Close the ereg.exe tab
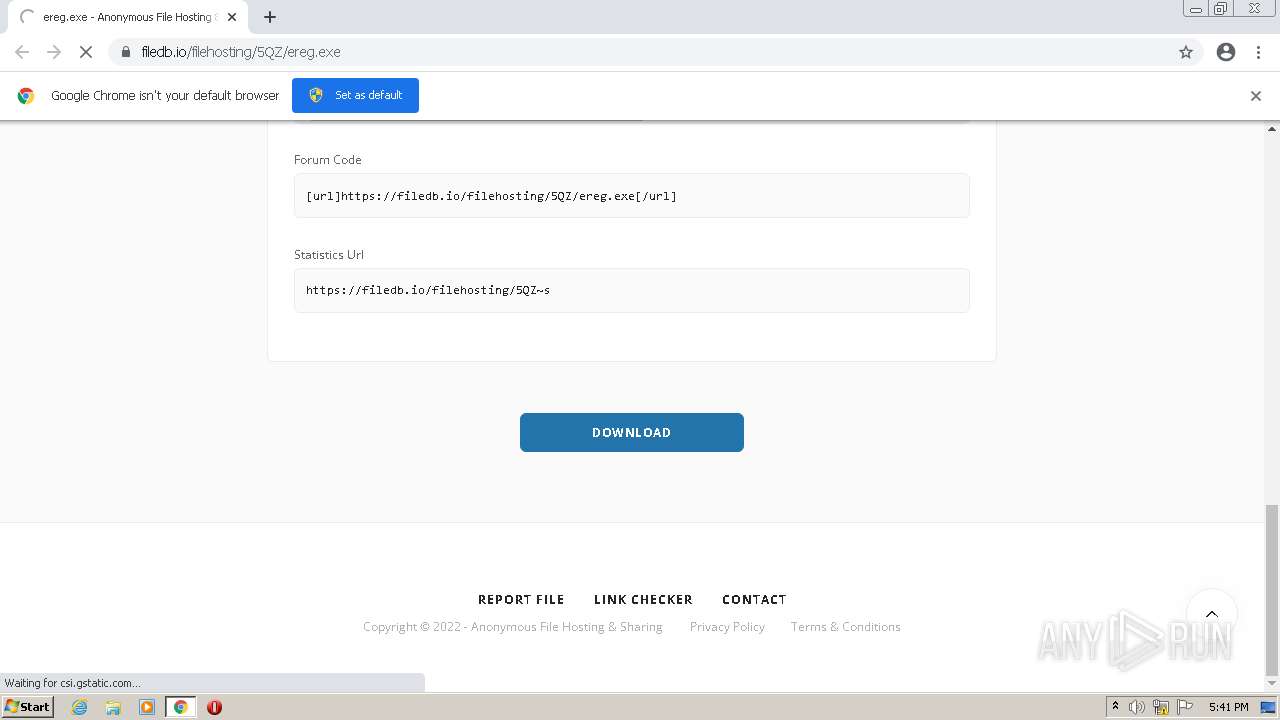 (x=232, y=17)
